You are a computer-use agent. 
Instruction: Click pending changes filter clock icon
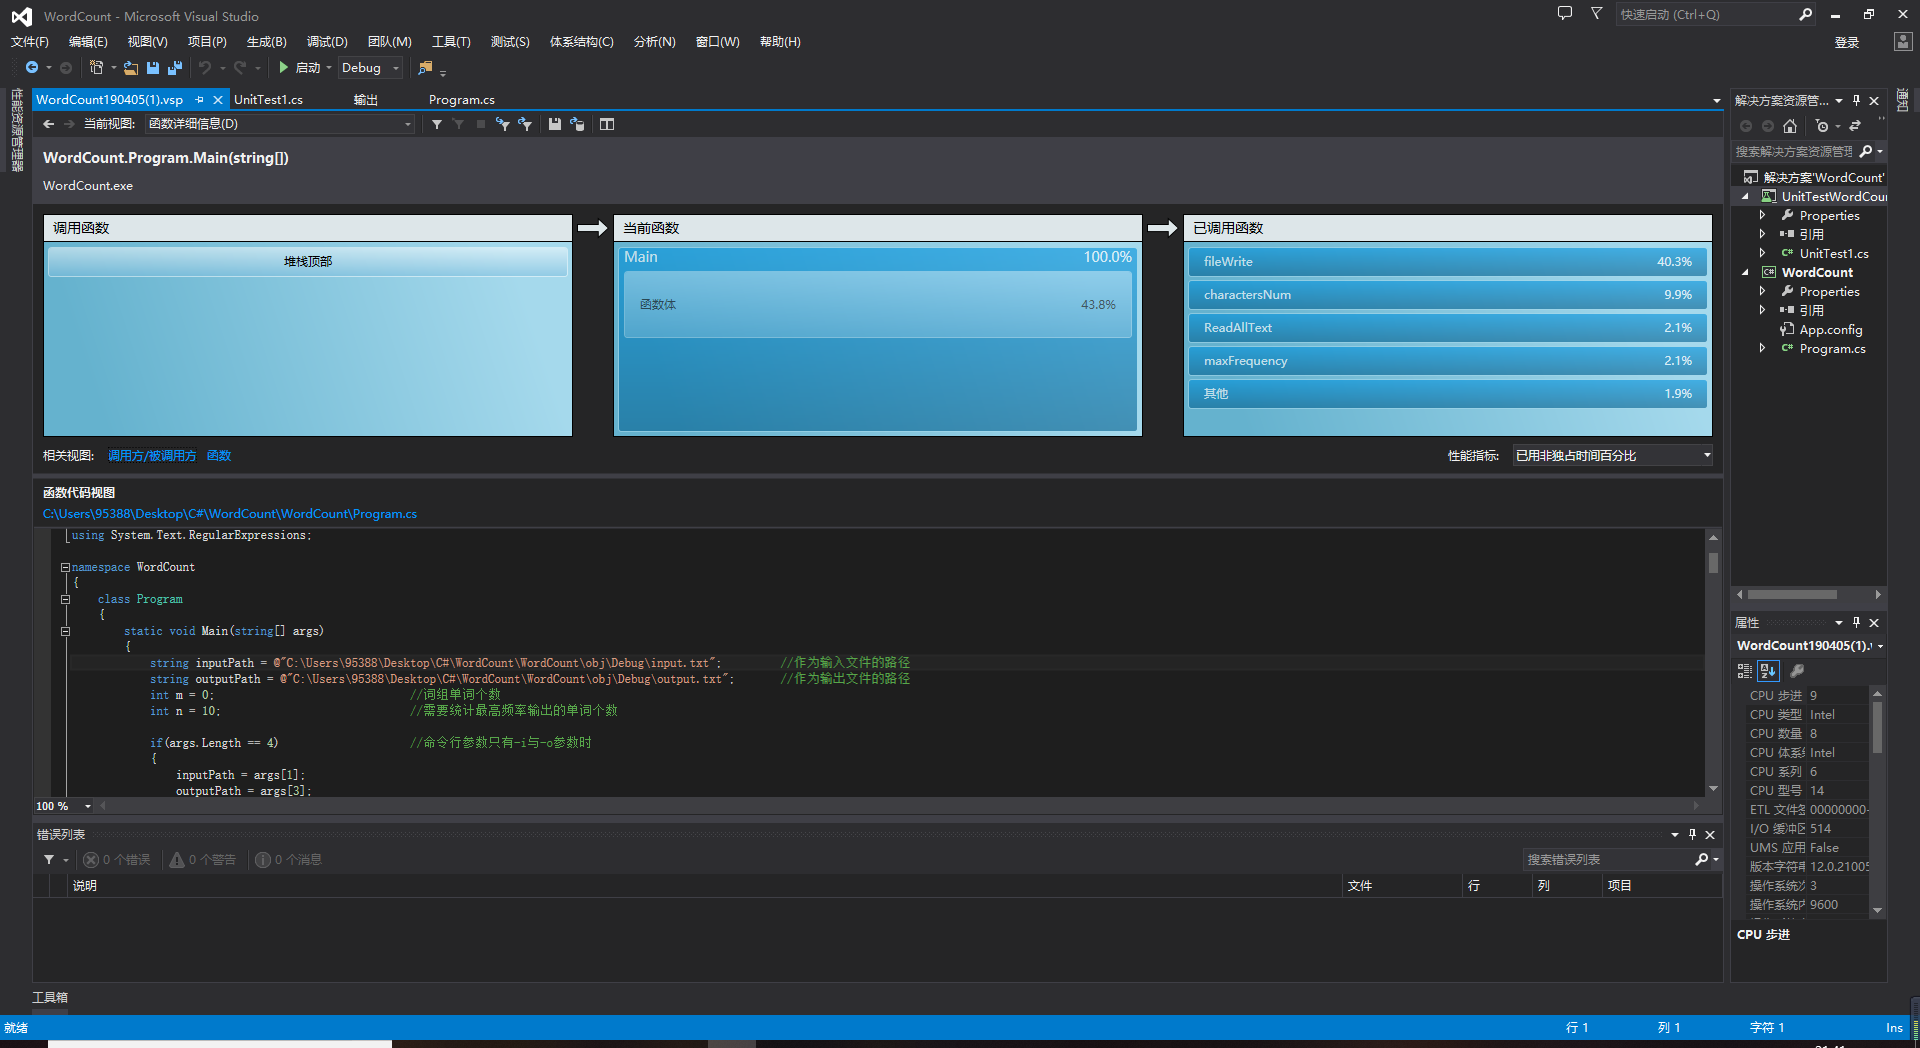[x=1822, y=126]
